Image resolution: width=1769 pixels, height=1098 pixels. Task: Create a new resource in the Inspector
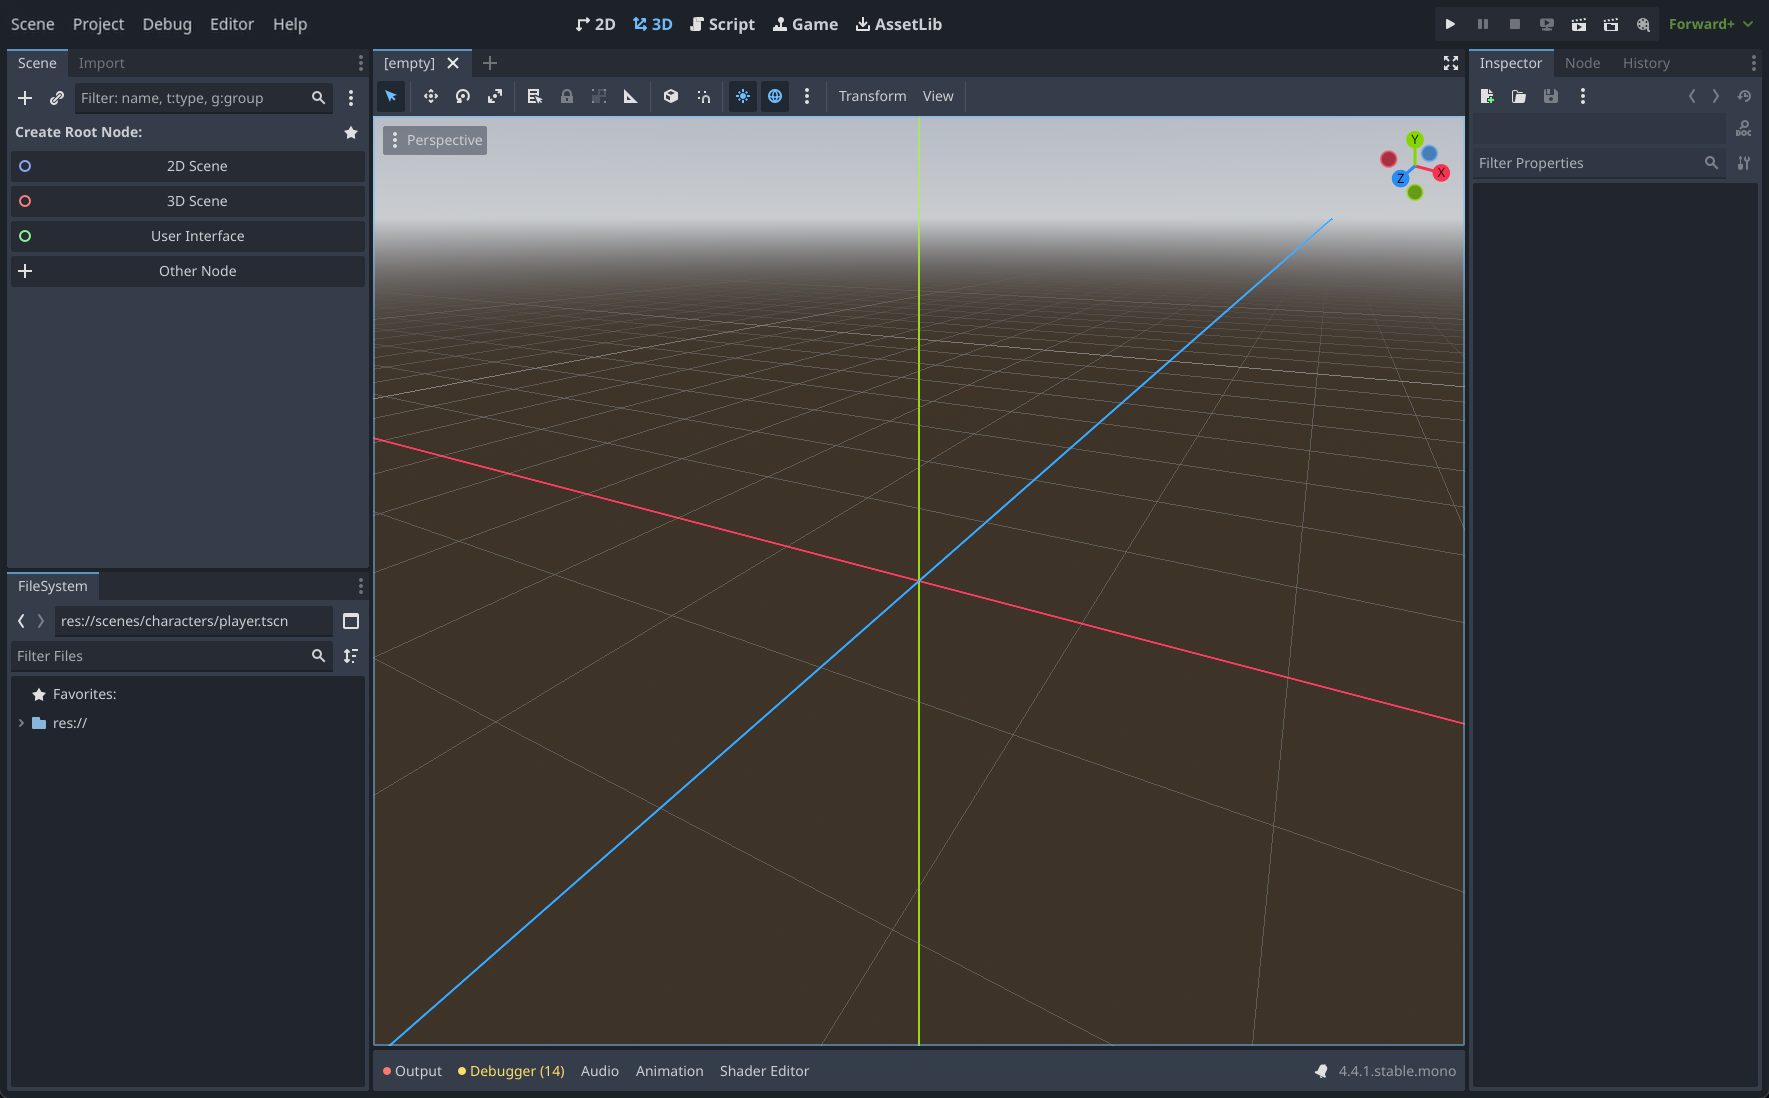click(1487, 96)
